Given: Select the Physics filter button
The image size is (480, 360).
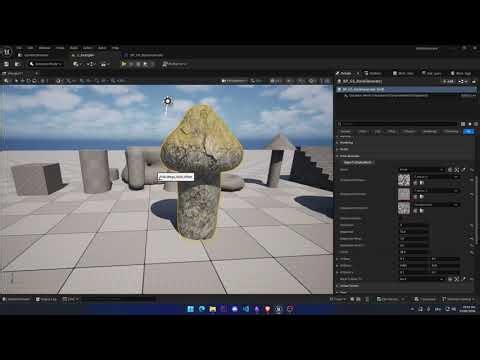Looking at the screenshot, I should coord(409,132).
